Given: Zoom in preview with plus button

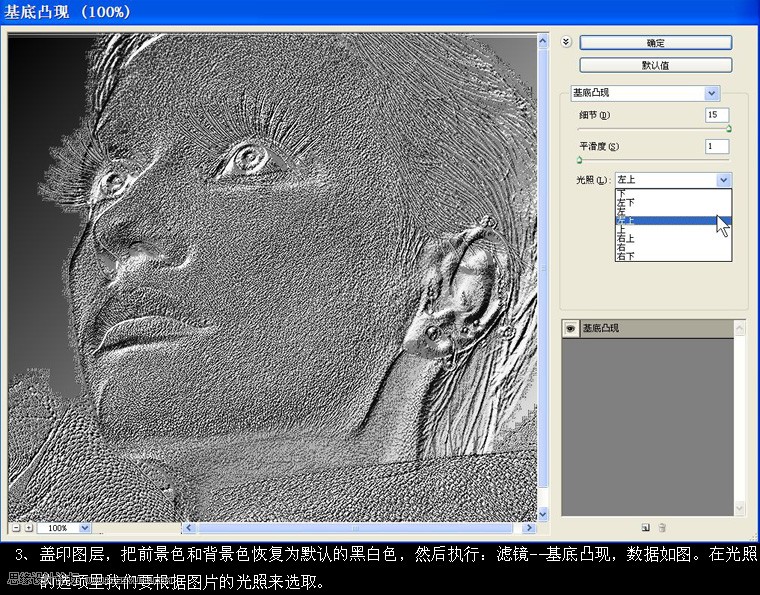Looking at the screenshot, I should pos(29,528).
